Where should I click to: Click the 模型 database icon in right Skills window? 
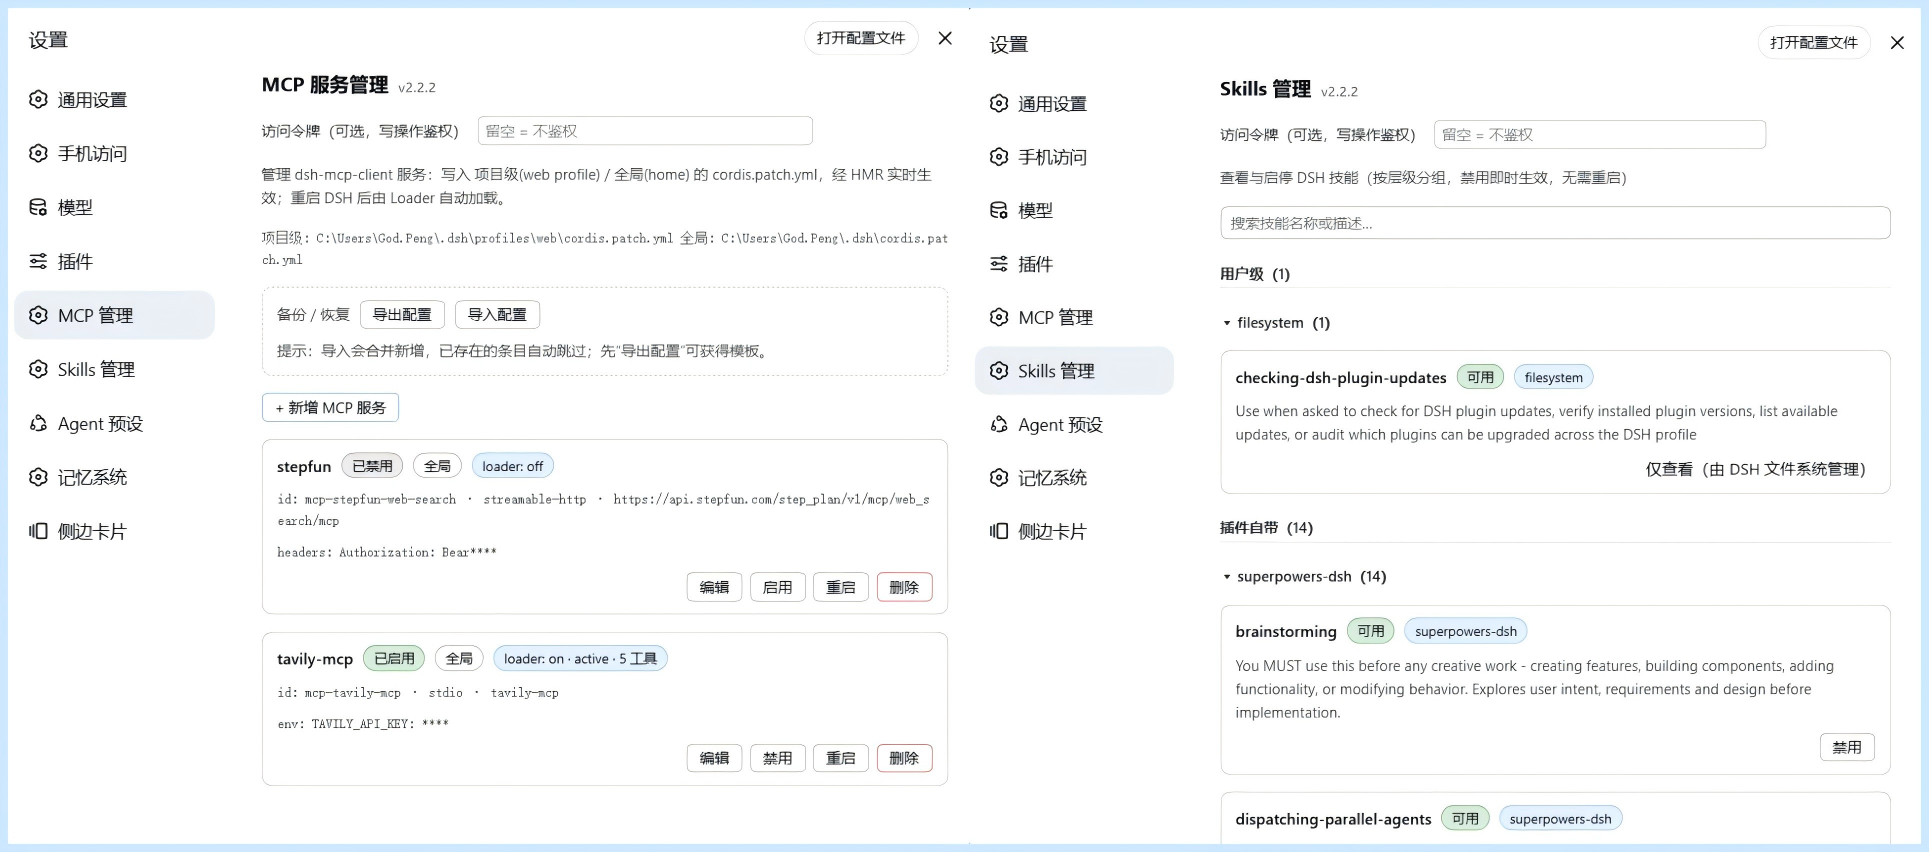point(999,210)
